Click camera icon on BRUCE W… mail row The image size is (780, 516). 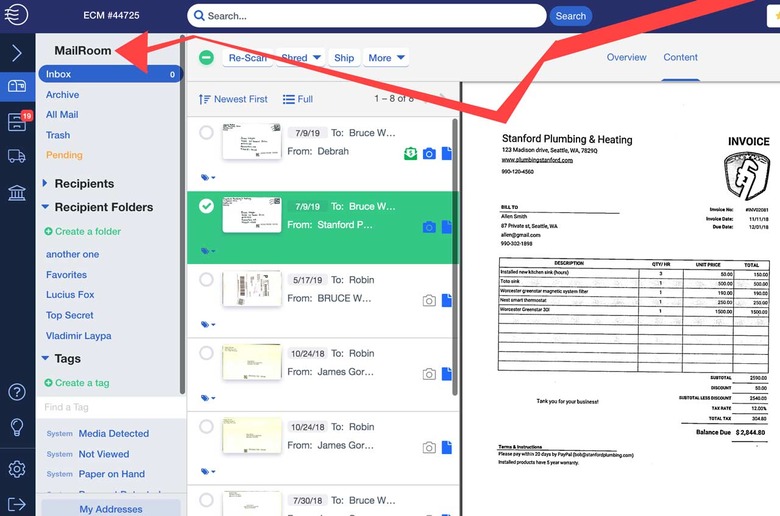click(x=429, y=301)
